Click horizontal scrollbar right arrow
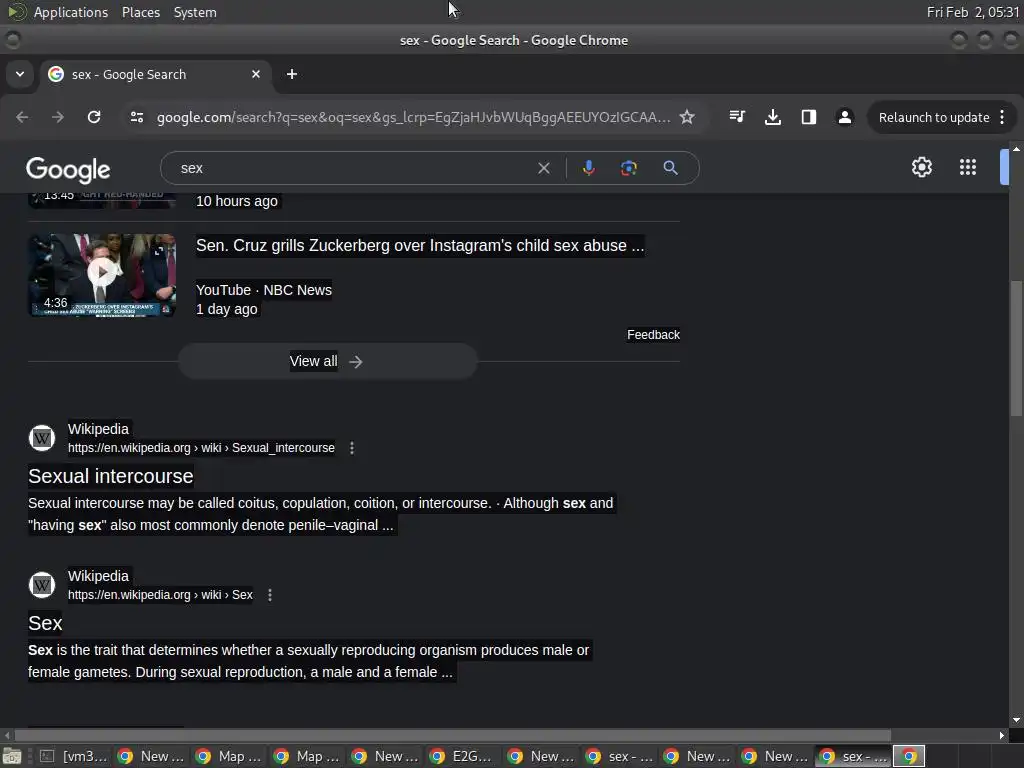1024x768 pixels. pyautogui.click(x=1002, y=735)
